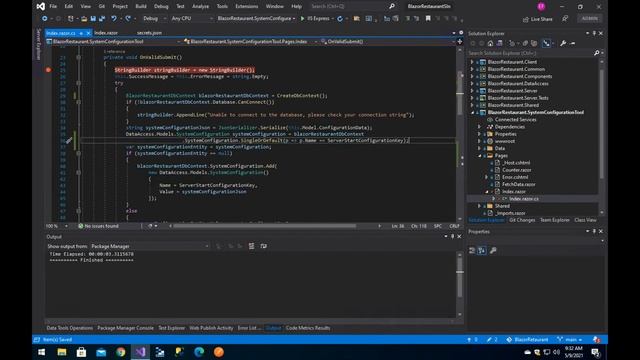Open the Windows Start menu
The image size is (640, 360).
point(42,352)
